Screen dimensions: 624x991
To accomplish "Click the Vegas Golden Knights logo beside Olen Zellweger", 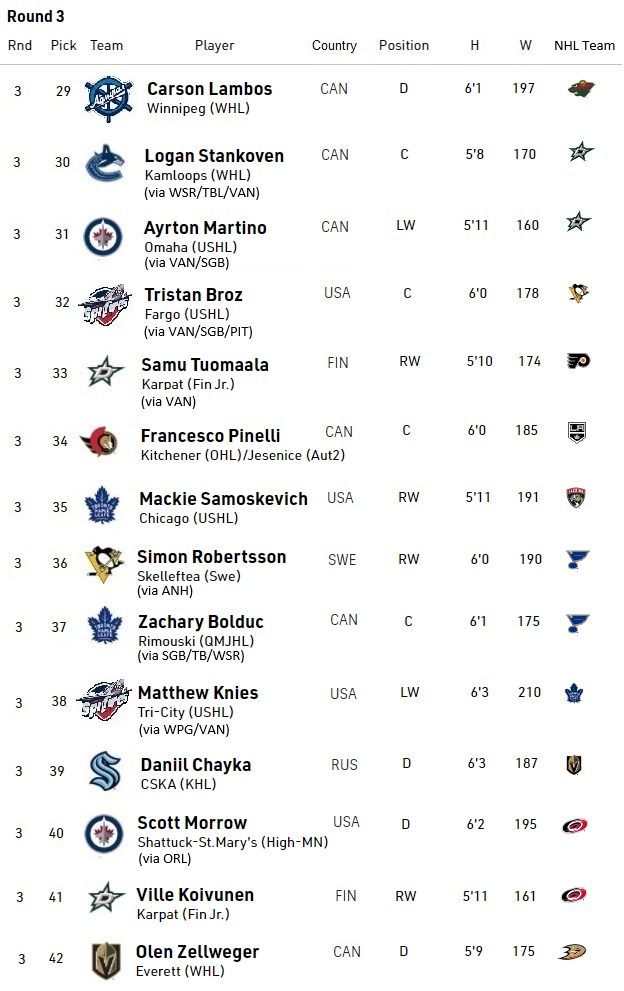I will tap(105, 959).
